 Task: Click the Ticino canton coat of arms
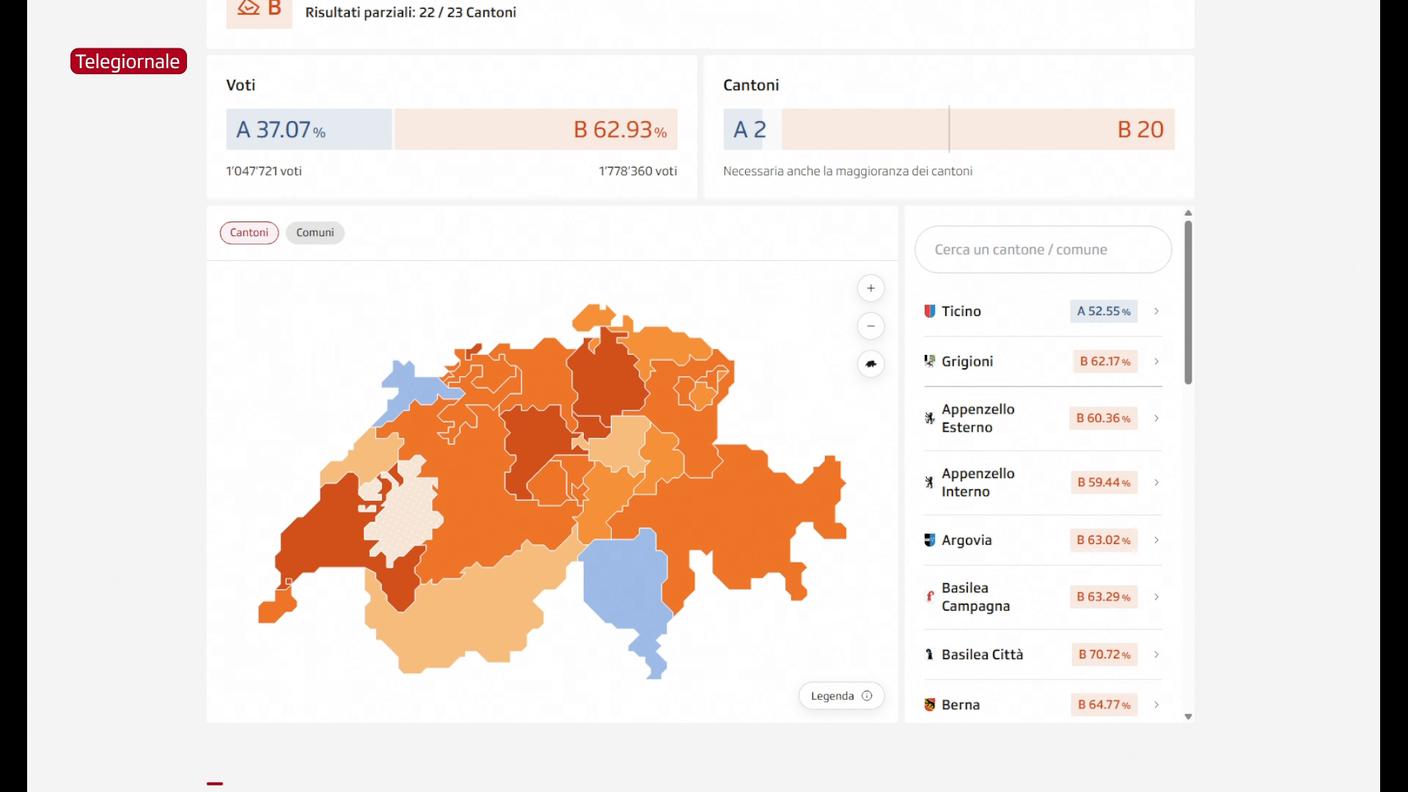click(x=929, y=311)
